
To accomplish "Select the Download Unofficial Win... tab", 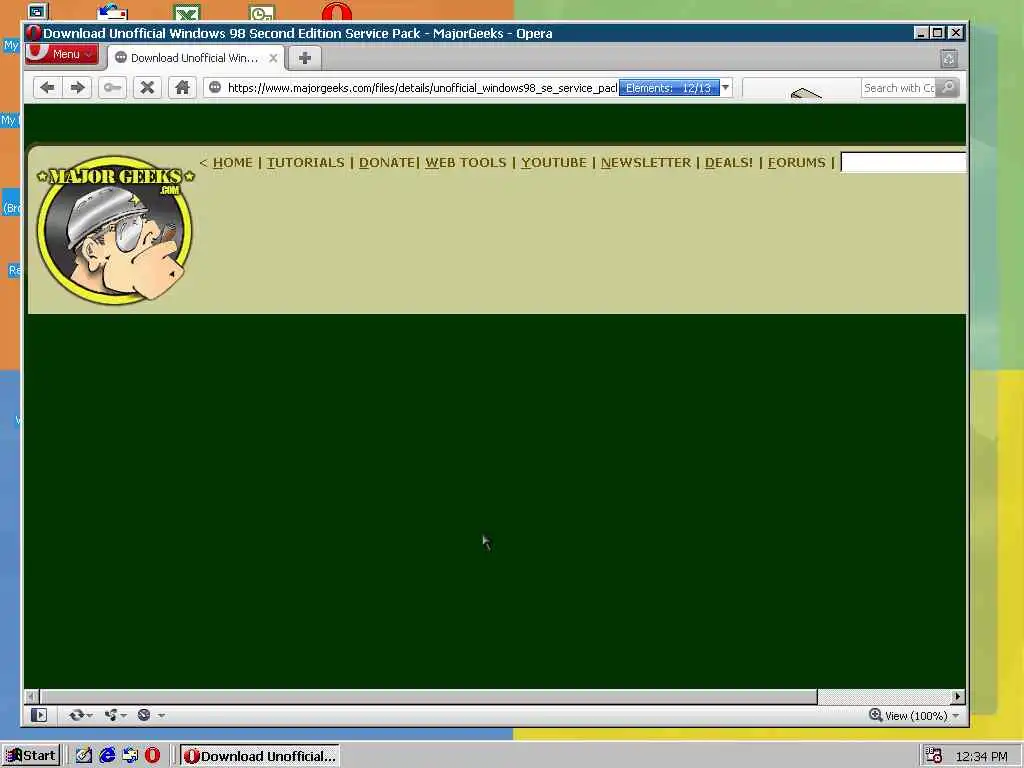I will point(194,58).
